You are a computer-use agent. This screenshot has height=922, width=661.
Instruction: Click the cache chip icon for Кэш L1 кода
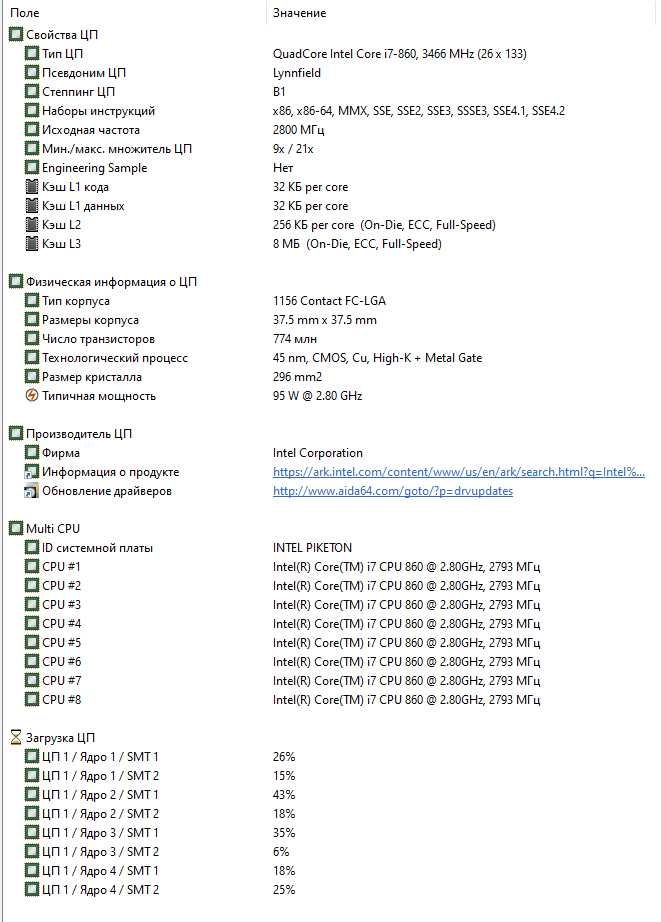32,187
